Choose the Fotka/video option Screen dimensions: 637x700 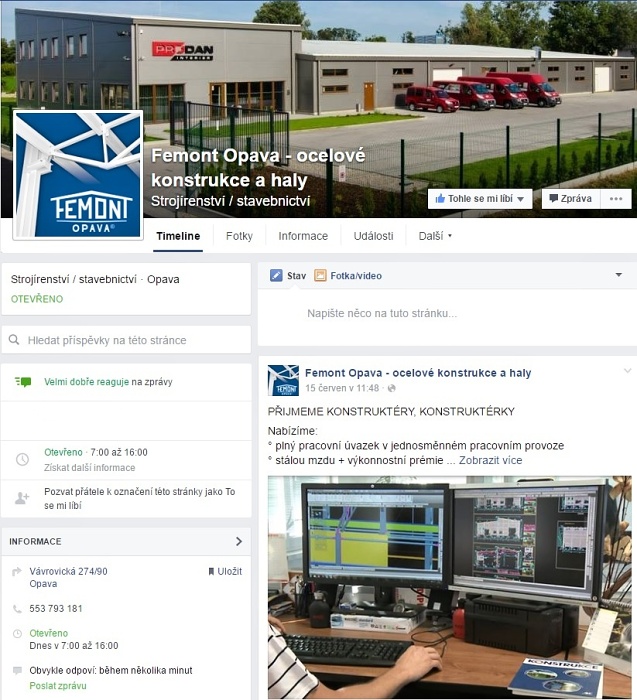click(347, 275)
